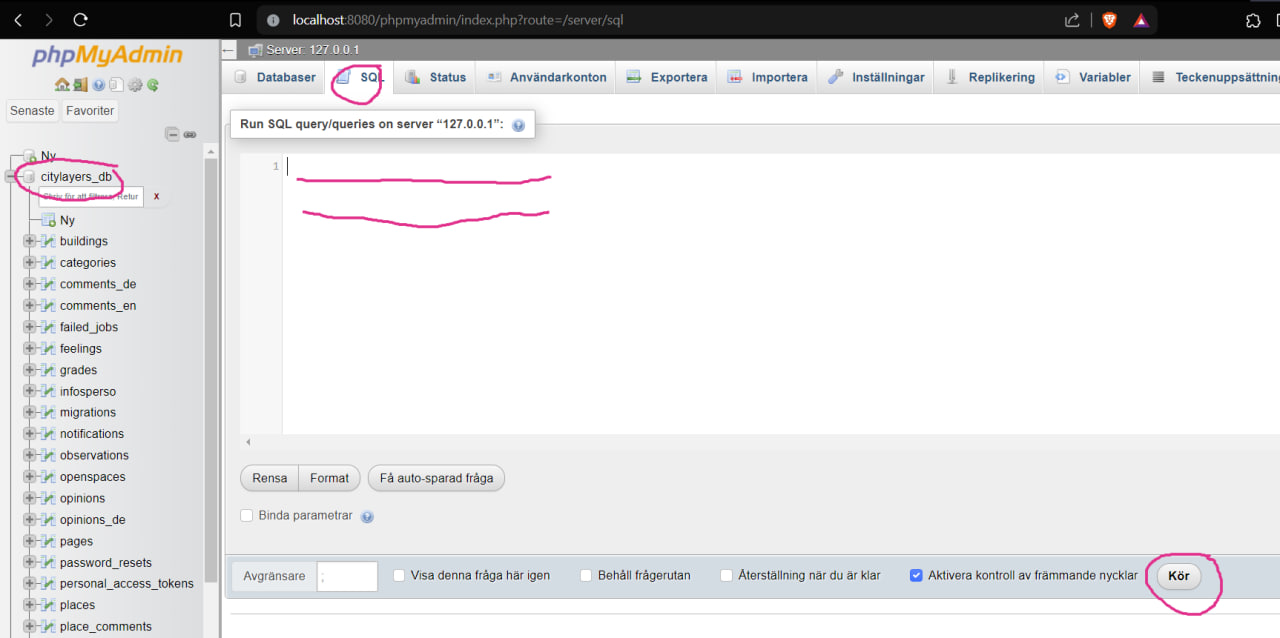Toggle link with main panel chain icon

(189, 134)
